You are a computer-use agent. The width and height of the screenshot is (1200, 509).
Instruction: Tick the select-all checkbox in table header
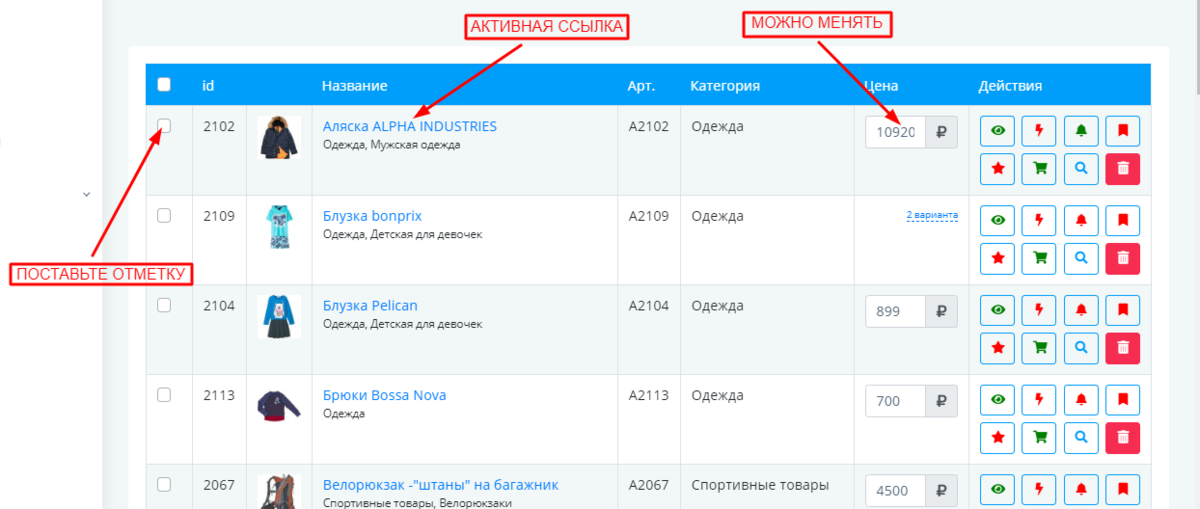(x=164, y=85)
